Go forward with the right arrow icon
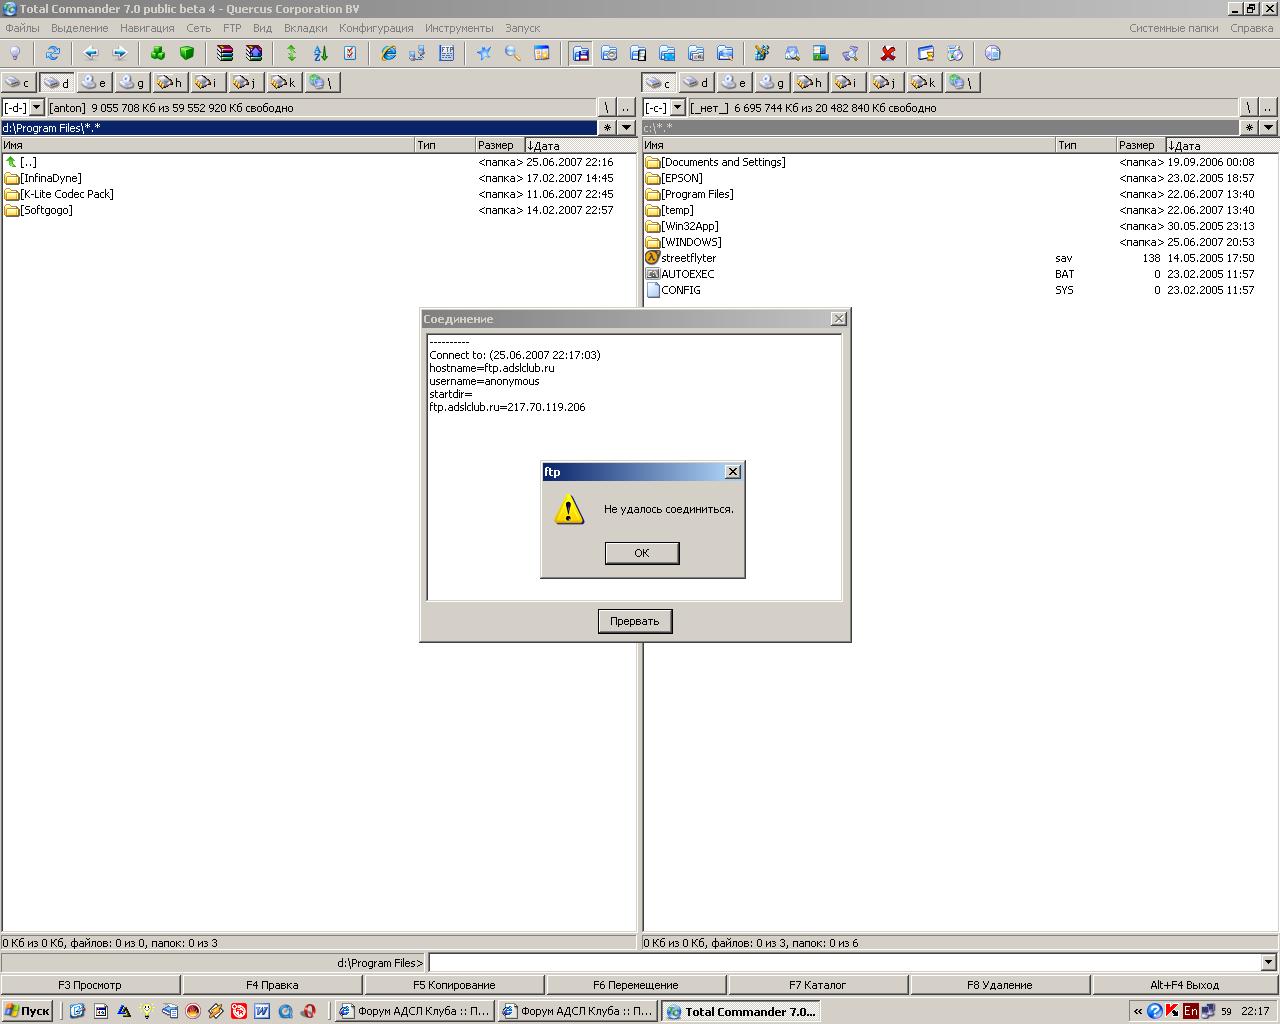The height and width of the screenshot is (1024, 1280). pyautogui.click(x=120, y=53)
